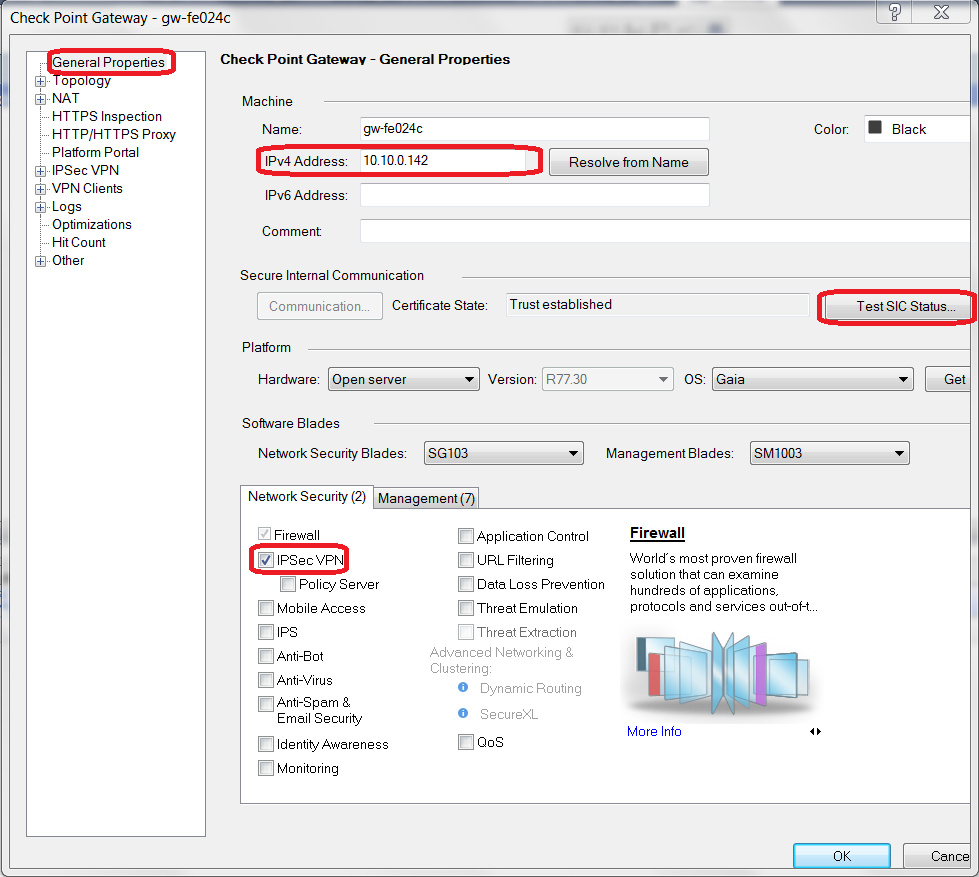Click the SecureXL info icon
The image size is (979, 877).
click(463, 714)
